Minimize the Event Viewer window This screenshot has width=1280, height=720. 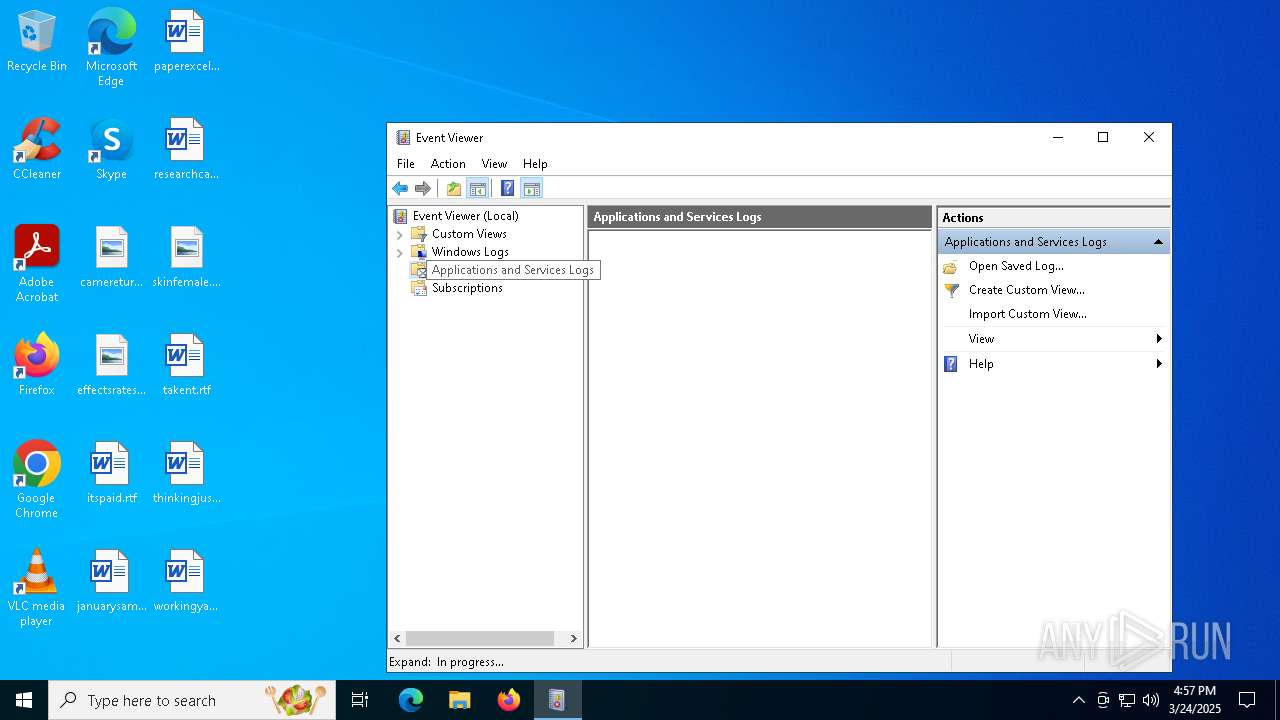click(x=1058, y=138)
